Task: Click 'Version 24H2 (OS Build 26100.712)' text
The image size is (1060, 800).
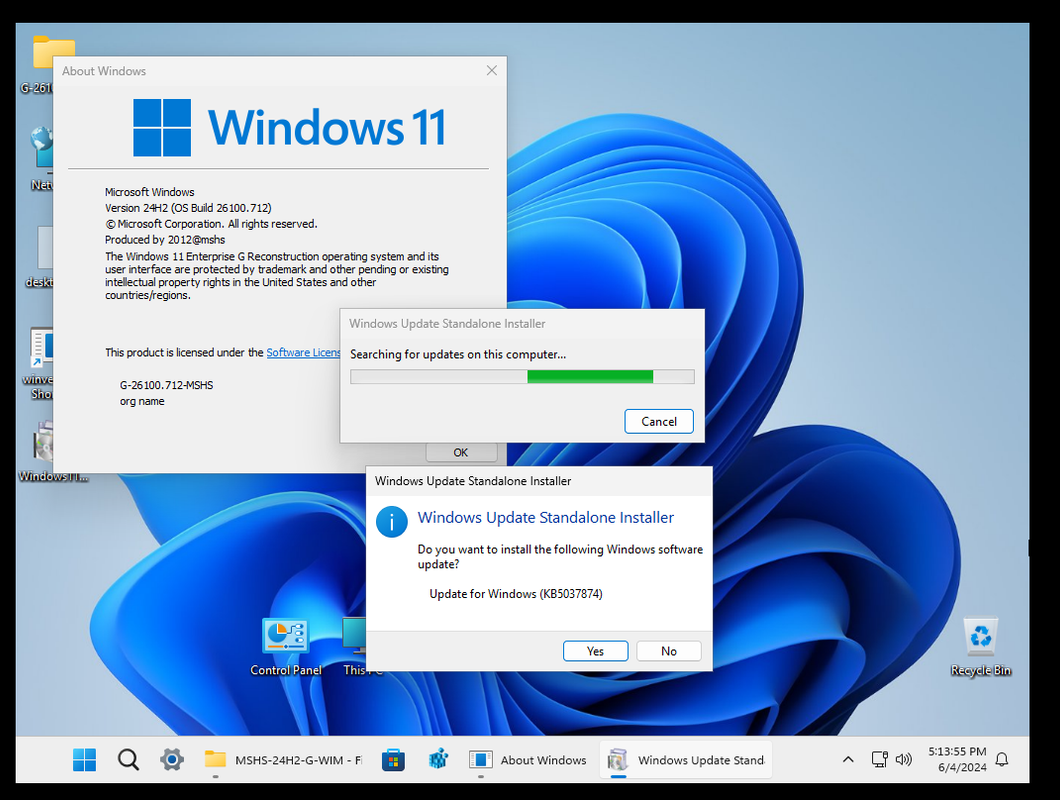Action: pyautogui.click(x=188, y=208)
